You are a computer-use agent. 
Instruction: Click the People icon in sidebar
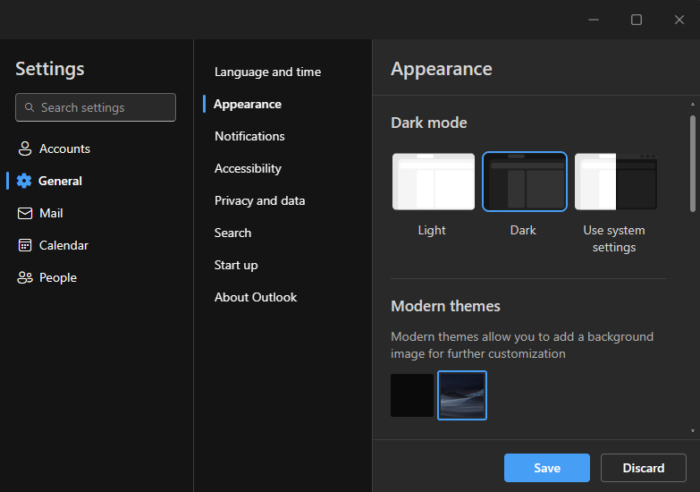point(25,278)
